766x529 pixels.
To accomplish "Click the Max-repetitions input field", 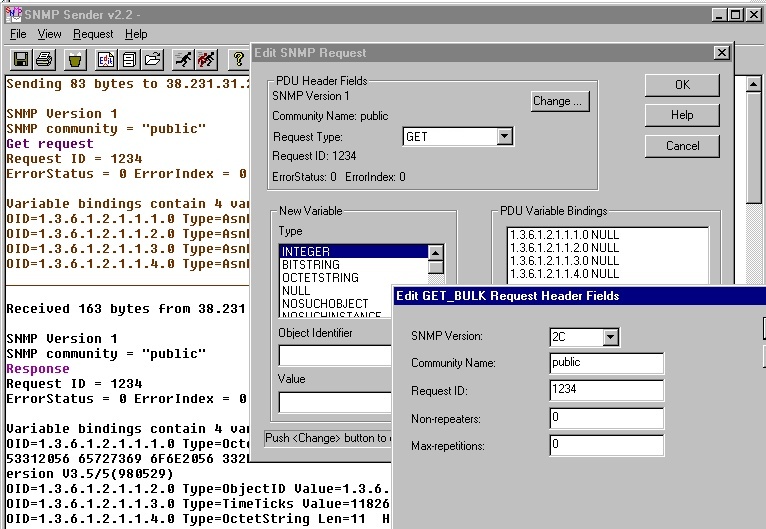I will [606, 445].
